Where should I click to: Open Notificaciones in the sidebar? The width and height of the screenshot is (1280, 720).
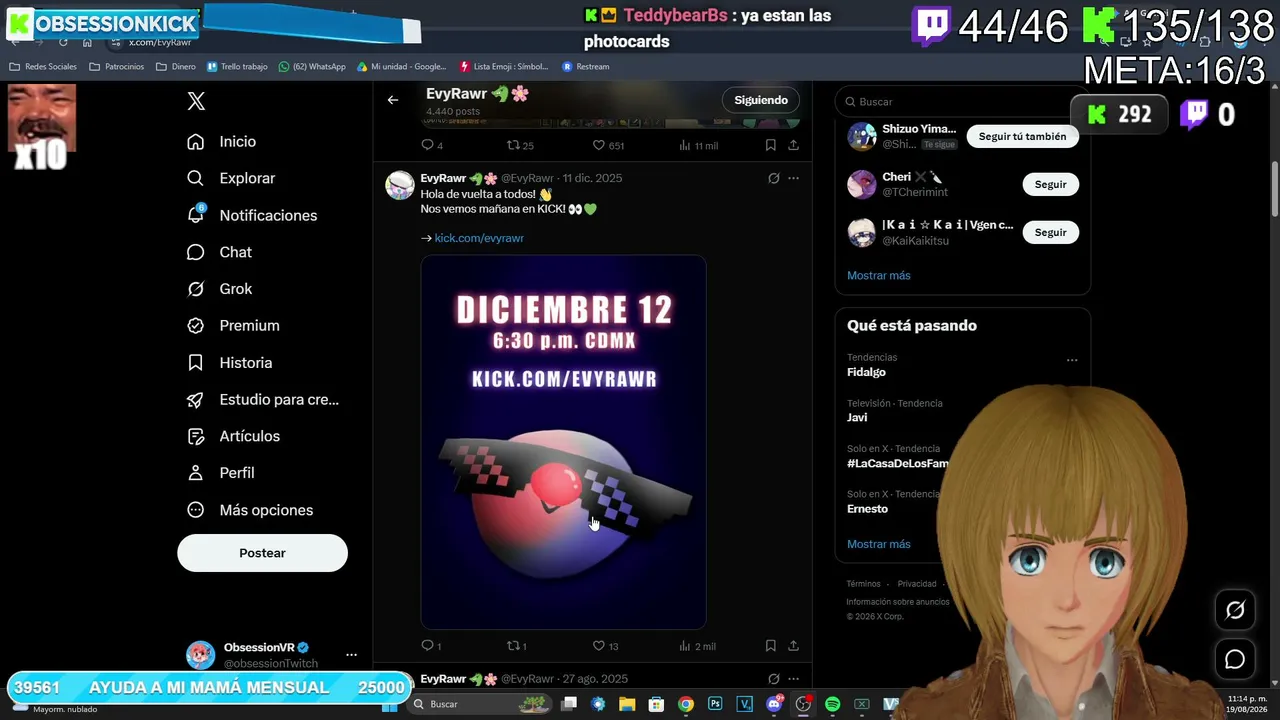coord(252,215)
